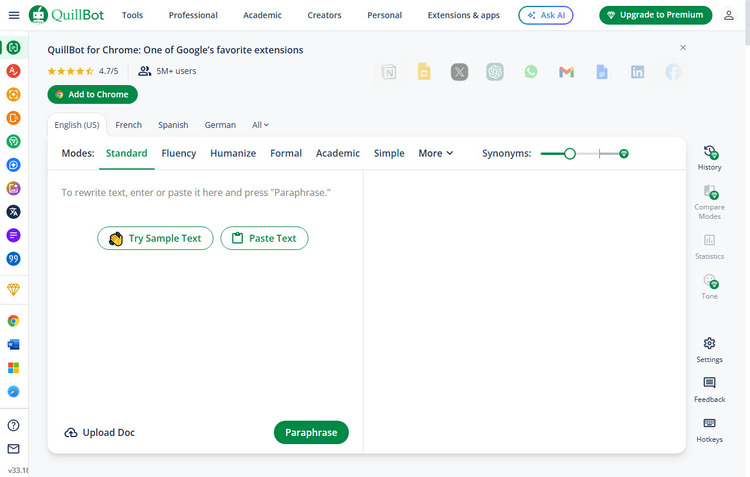
Task: Select the Fluency mode
Action: point(179,153)
